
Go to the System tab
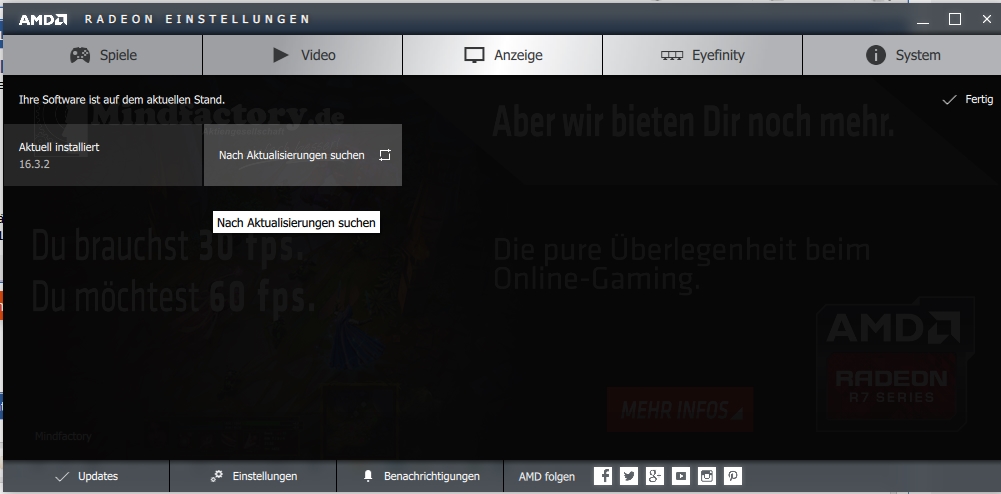point(901,55)
